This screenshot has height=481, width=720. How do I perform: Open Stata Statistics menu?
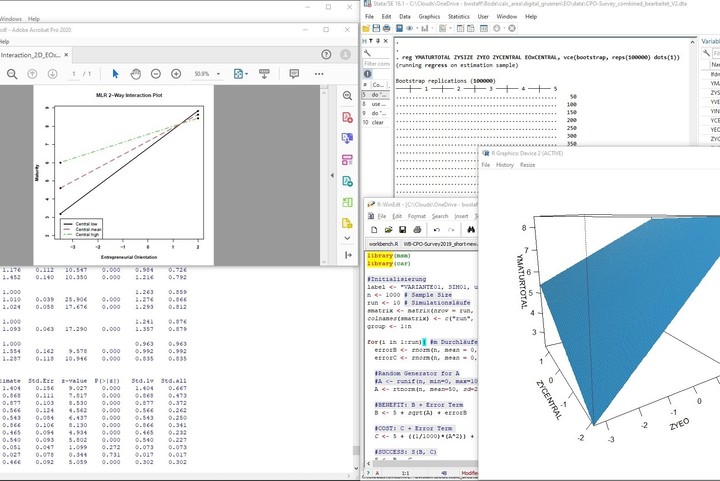pyautogui.click(x=459, y=17)
